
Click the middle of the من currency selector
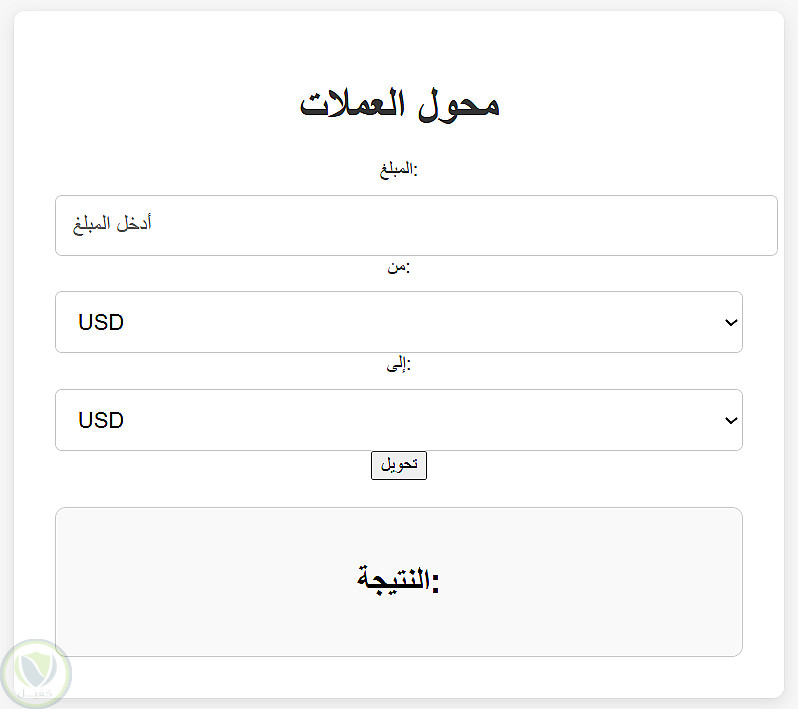click(x=398, y=322)
